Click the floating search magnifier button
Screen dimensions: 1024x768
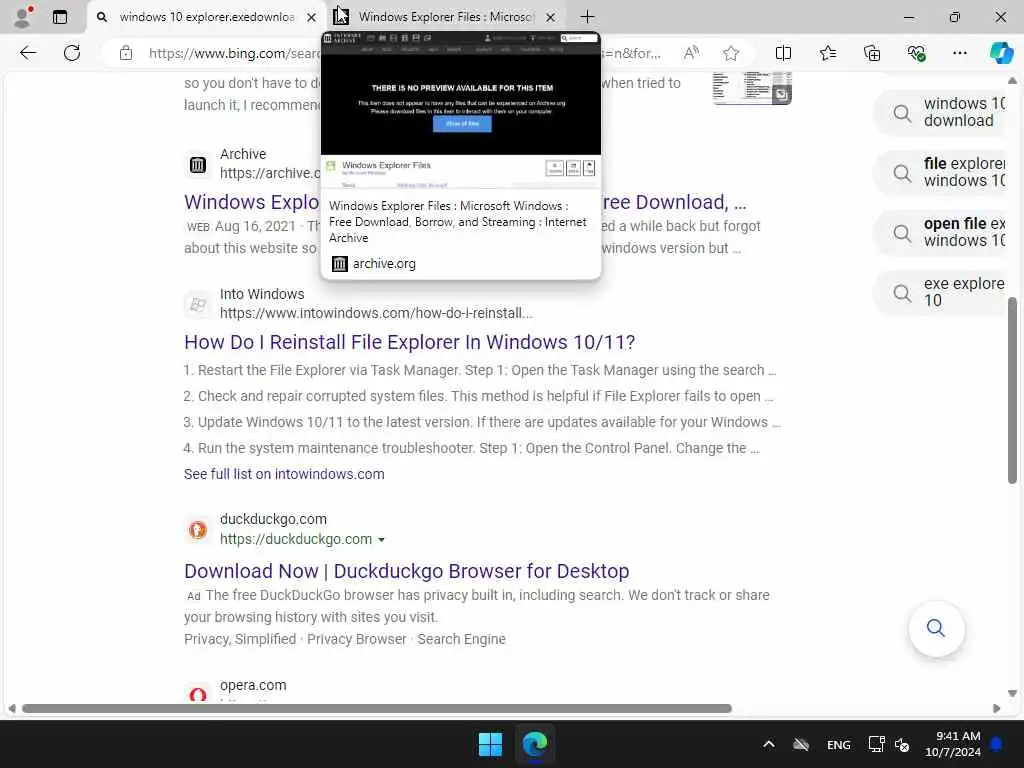coord(936,628)
